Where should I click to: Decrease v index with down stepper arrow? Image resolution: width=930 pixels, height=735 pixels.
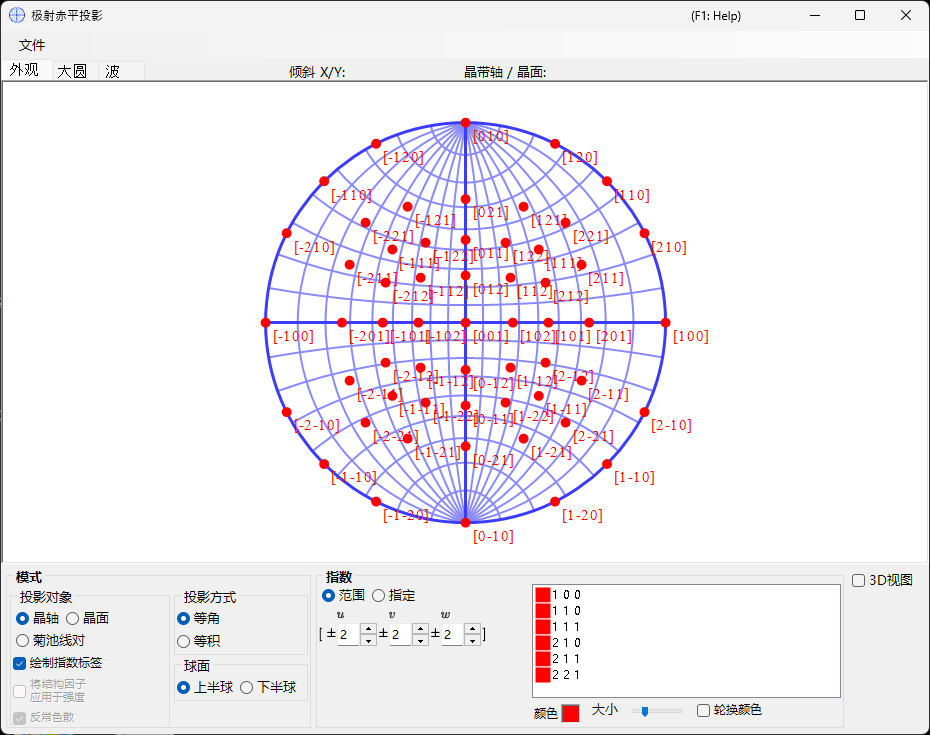[x=421, y=640]
